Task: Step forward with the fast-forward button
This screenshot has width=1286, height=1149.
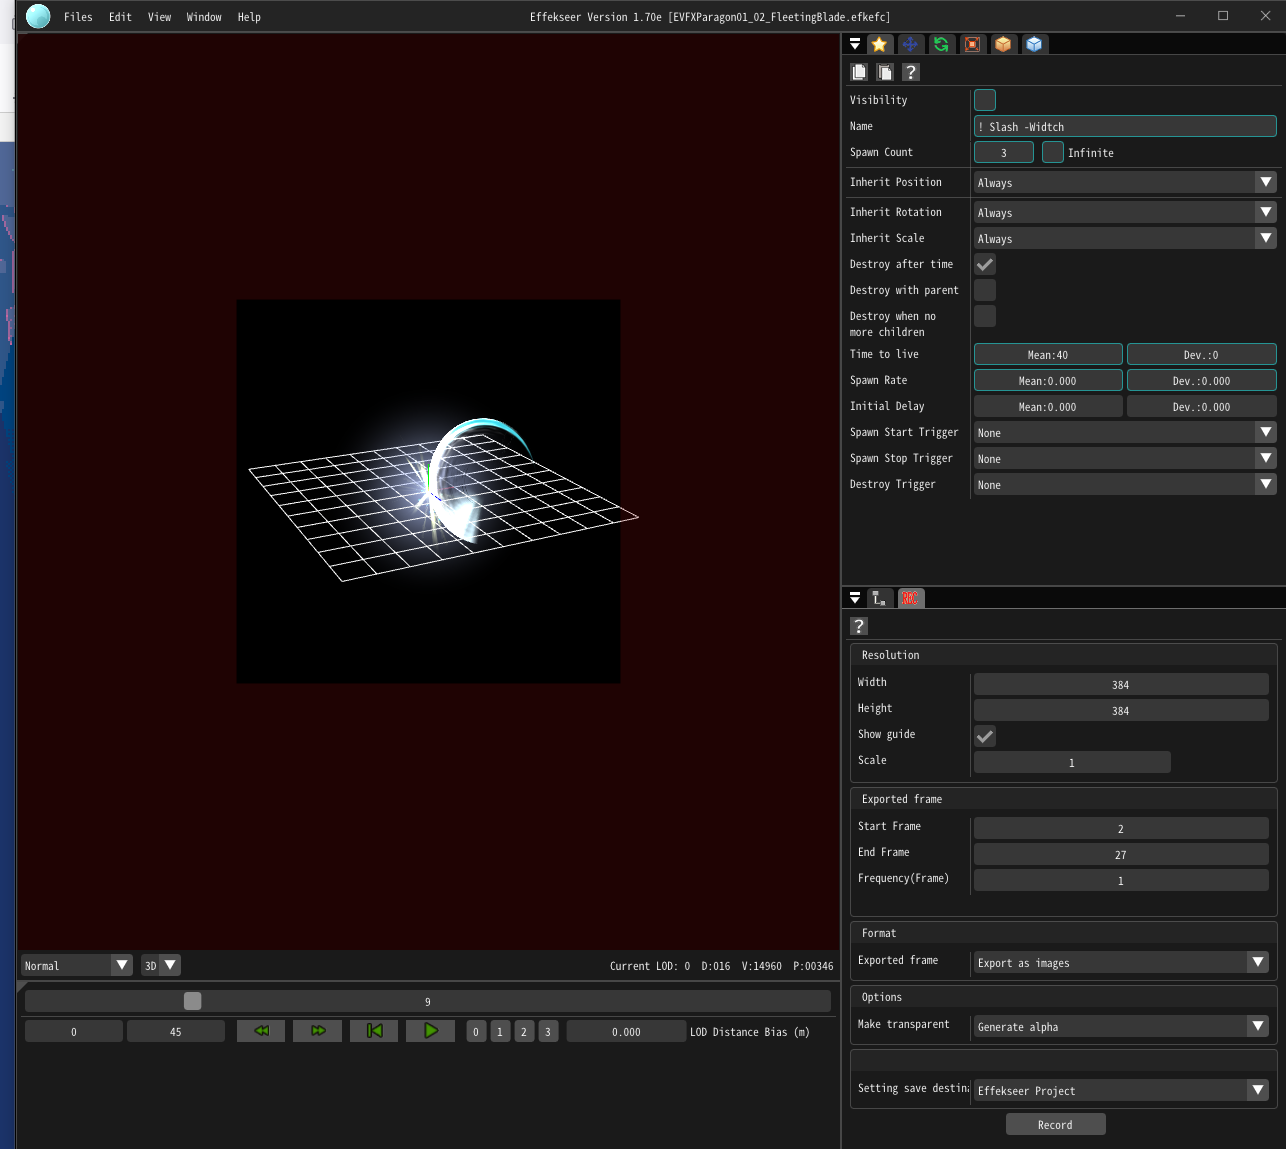Action: tap(318, 1031)
